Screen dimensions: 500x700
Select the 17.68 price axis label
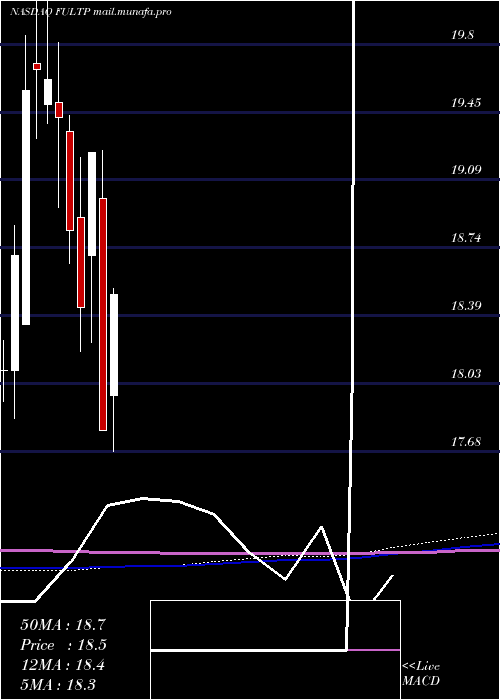point(466,442)
